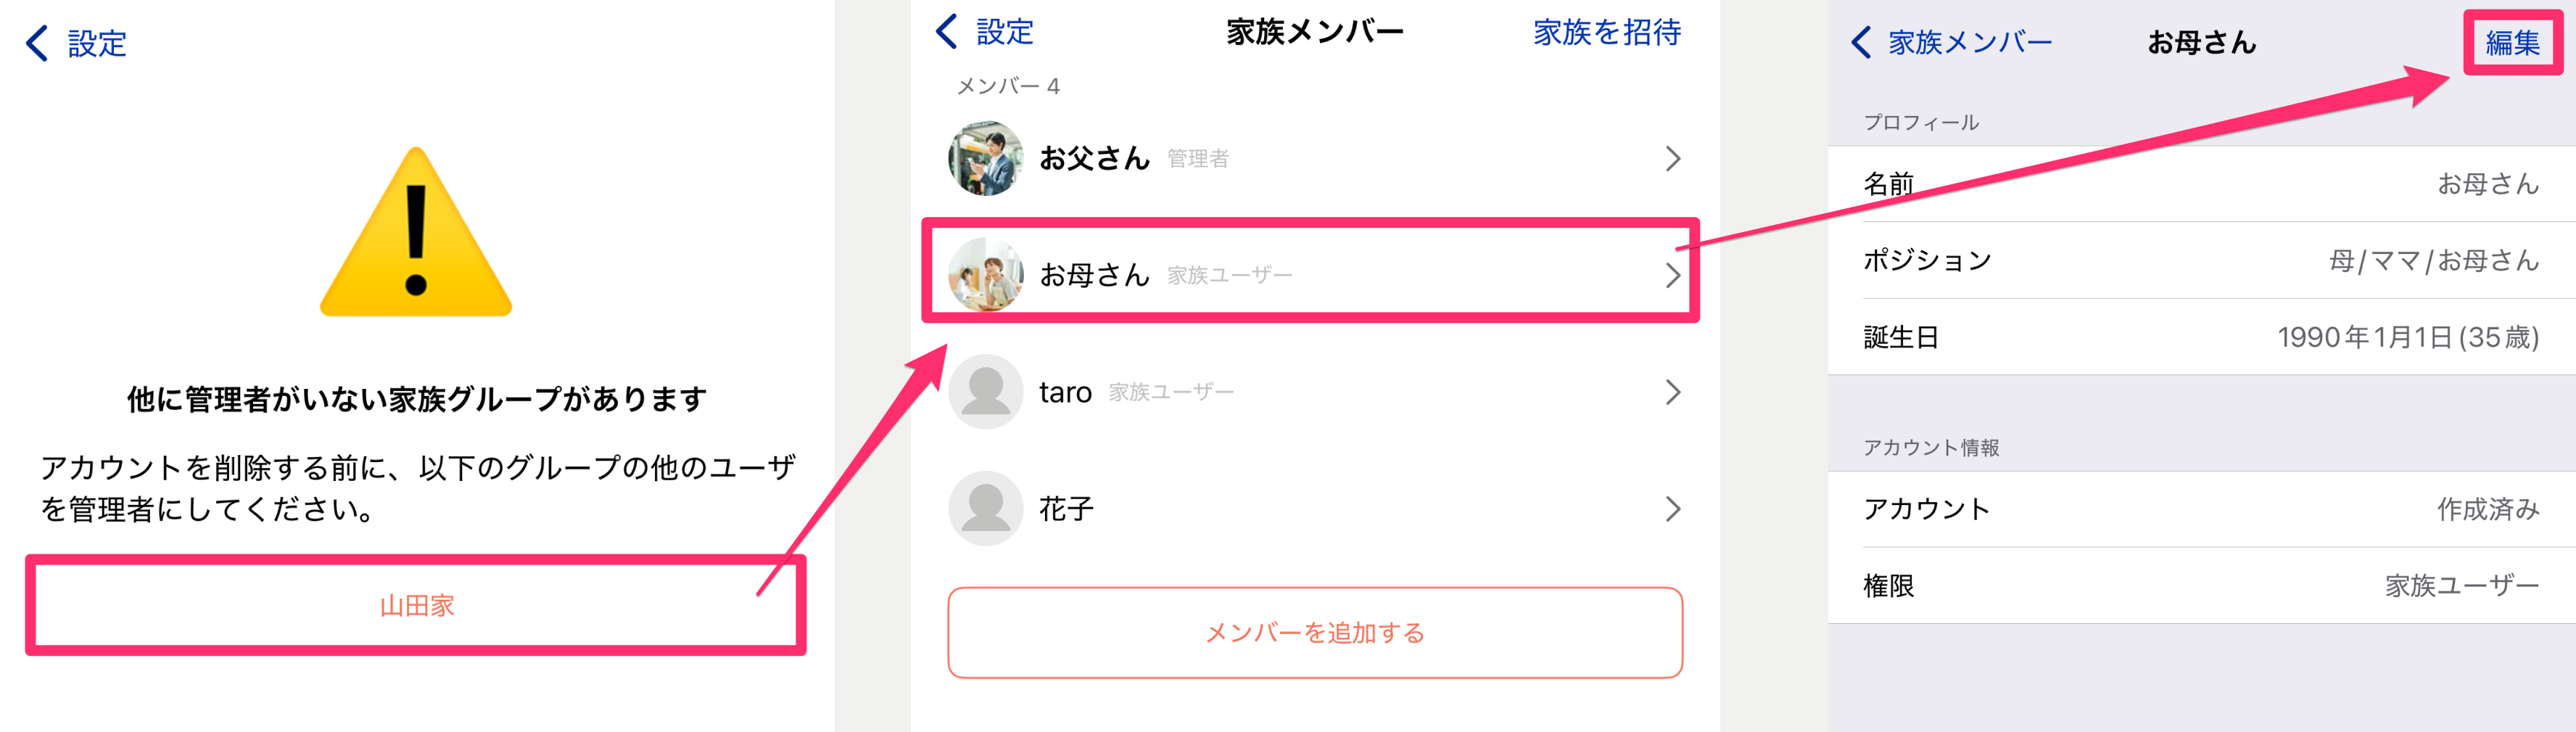Select the 山田家 family group button
The height and width of the screenshot is (732, 2576).
(416, 605)
